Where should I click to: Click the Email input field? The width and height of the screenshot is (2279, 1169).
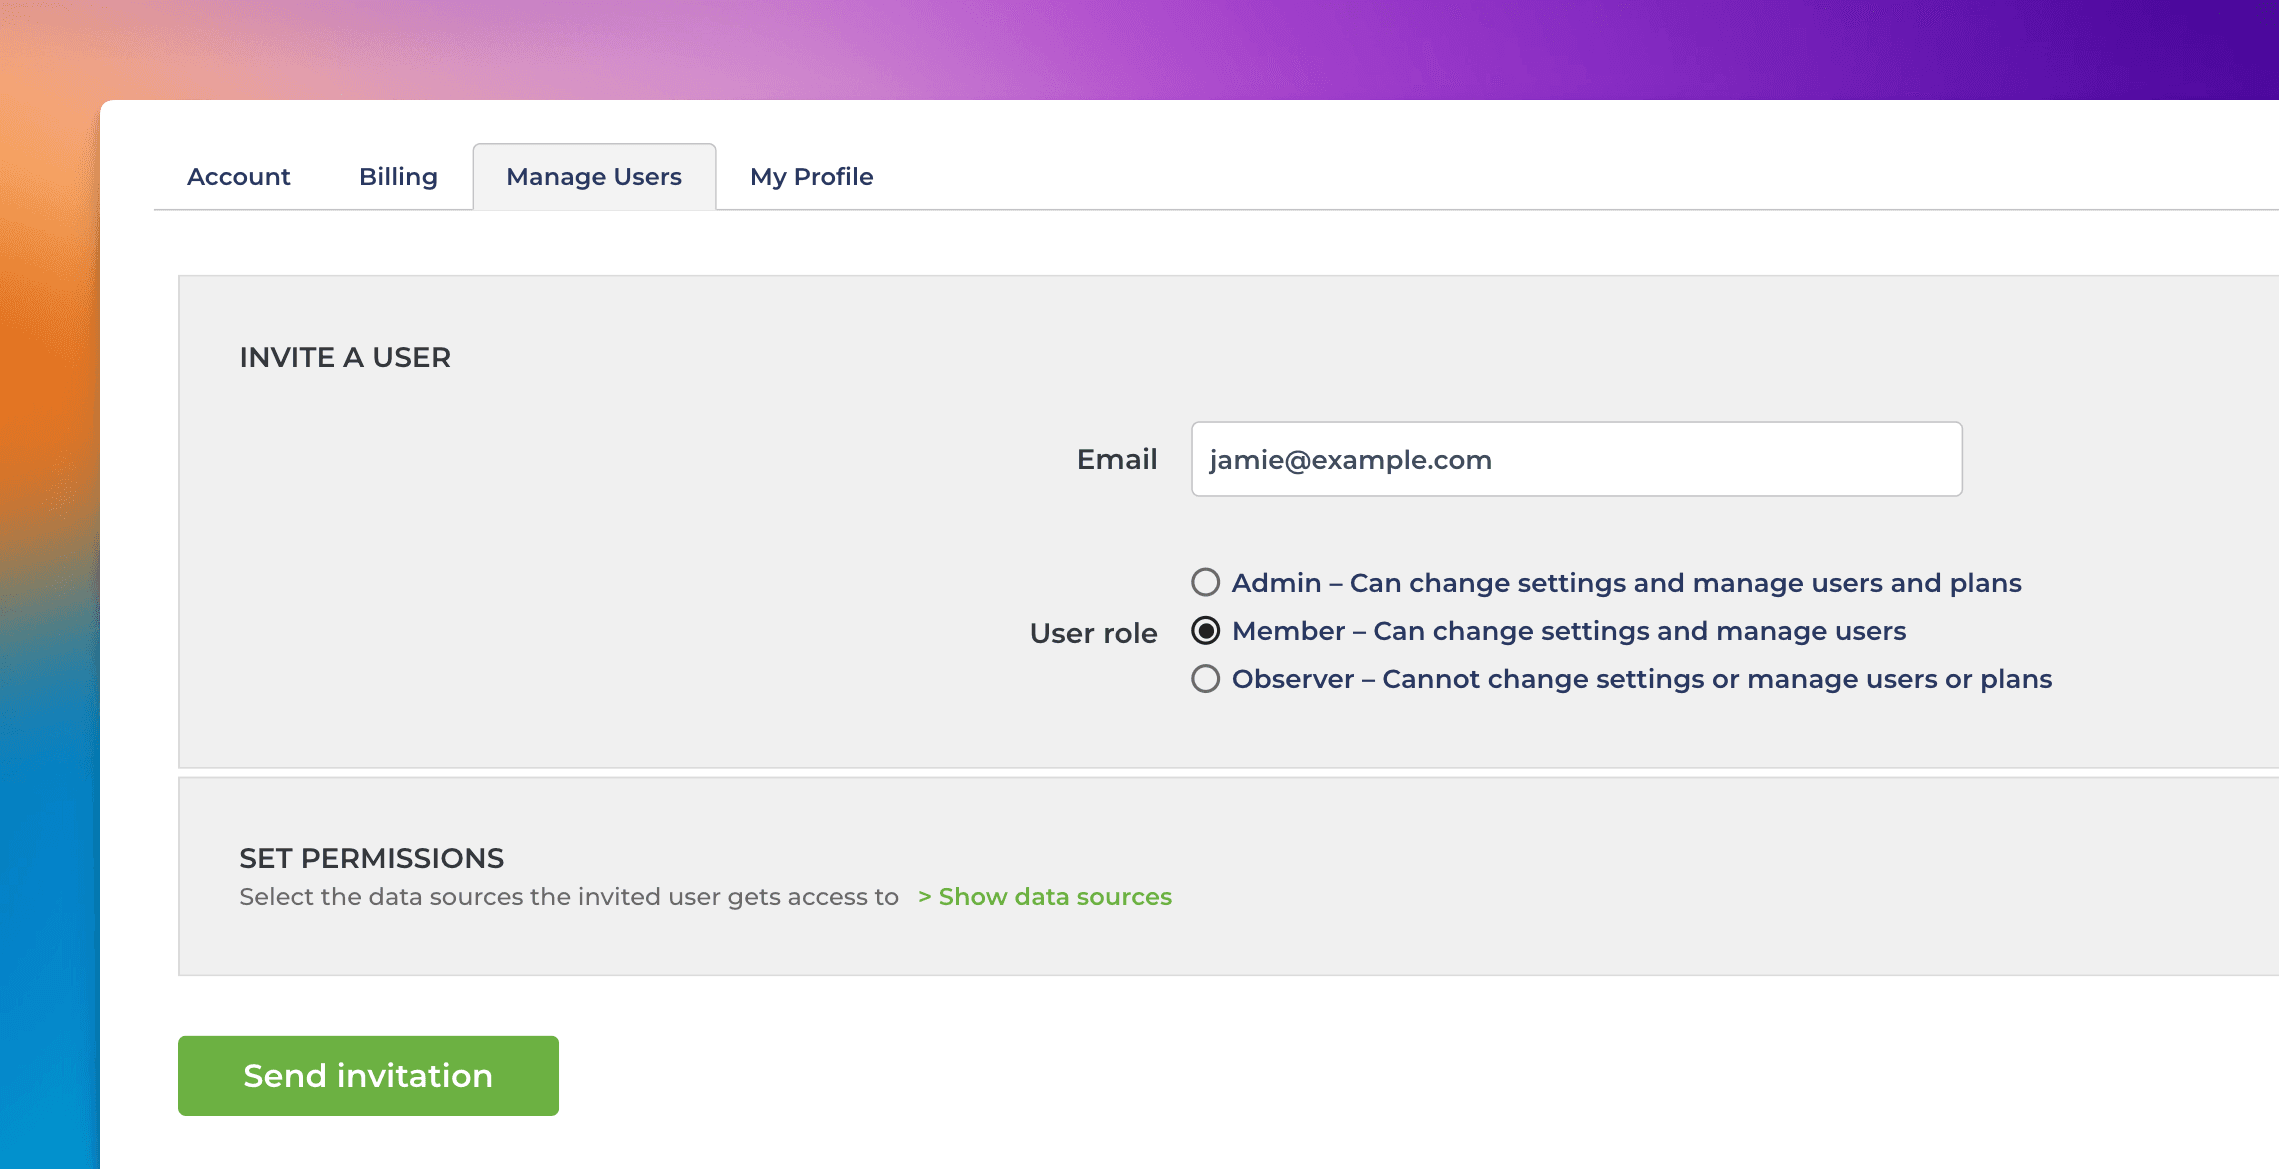tap(1576, 459)
